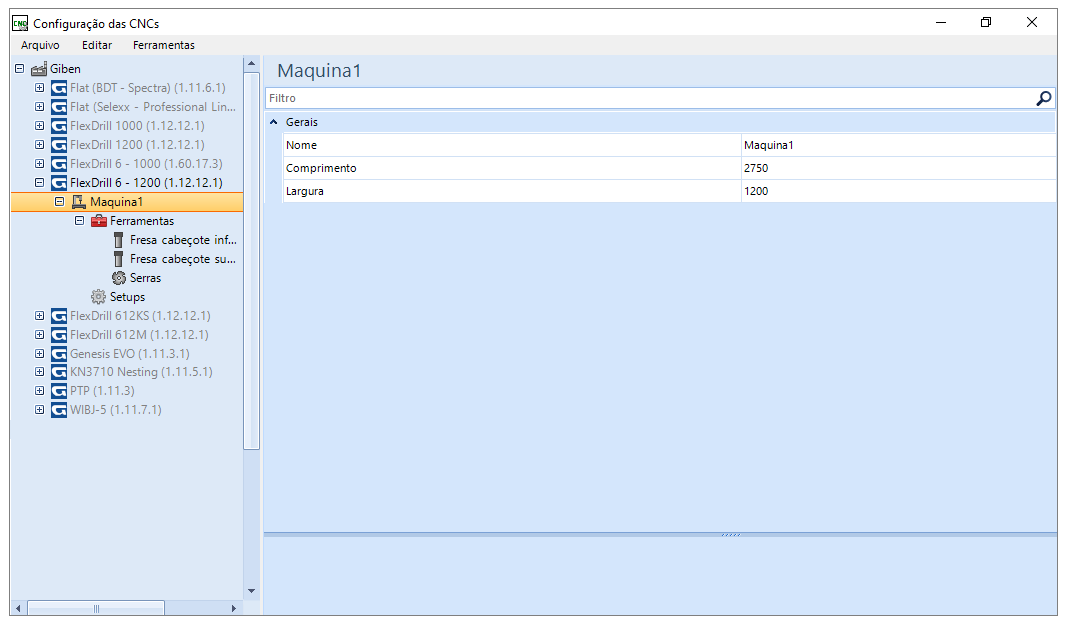Screen dimensions: 1067x627
Task: Click the Flat (BDT - Spectra) machine icon
Action: (59, 88)
